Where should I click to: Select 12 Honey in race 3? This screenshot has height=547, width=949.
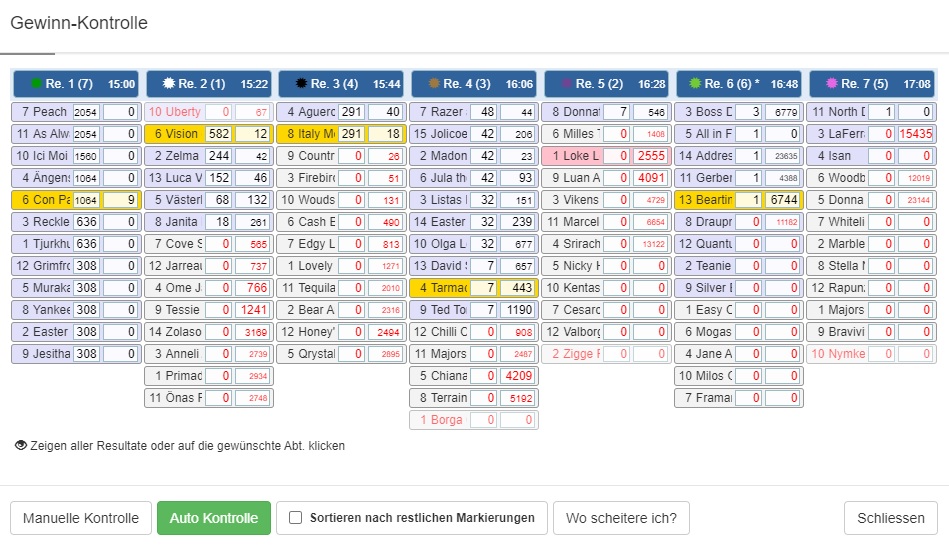[x=341, y=332]
